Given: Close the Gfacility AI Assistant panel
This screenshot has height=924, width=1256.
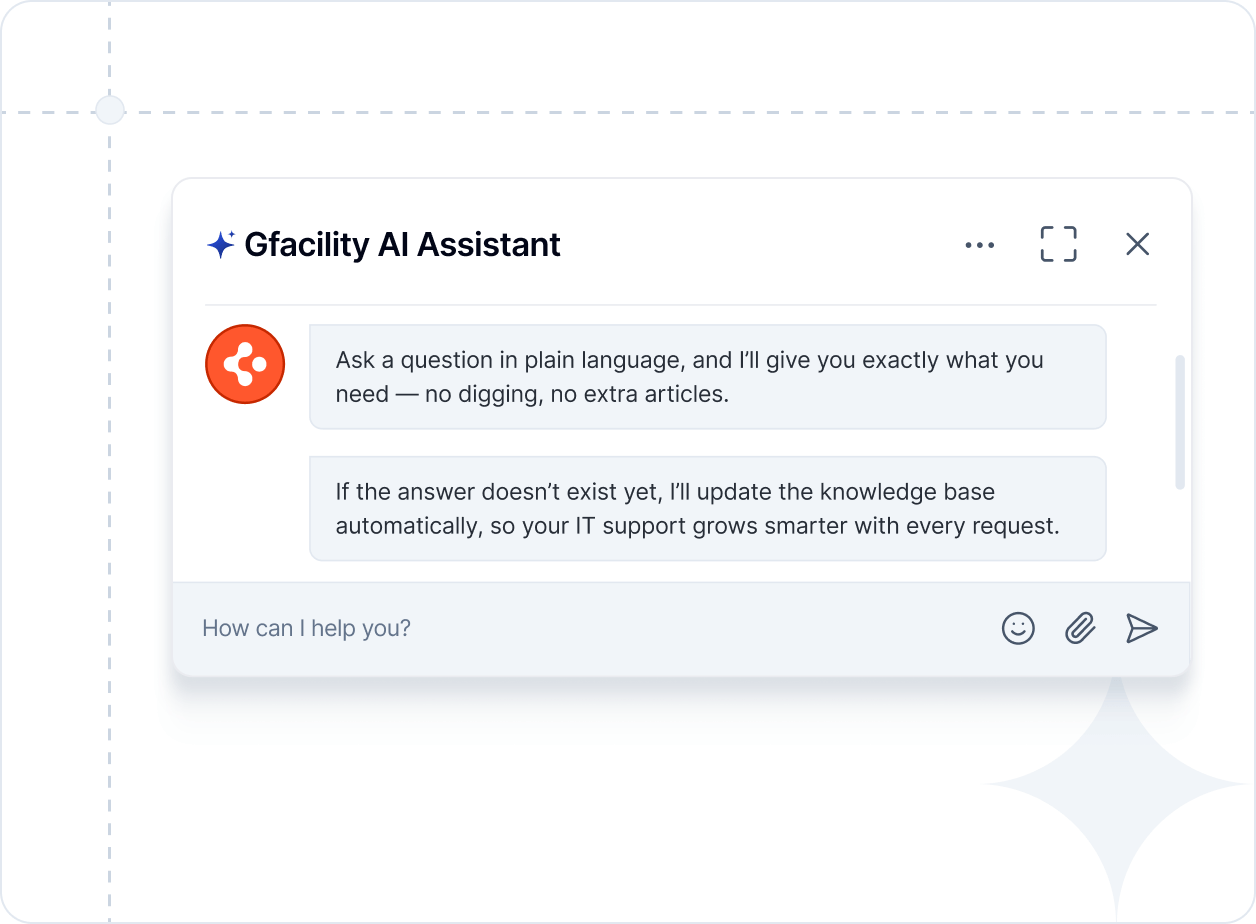Looking at the screenshot, I should point(1137,244).
